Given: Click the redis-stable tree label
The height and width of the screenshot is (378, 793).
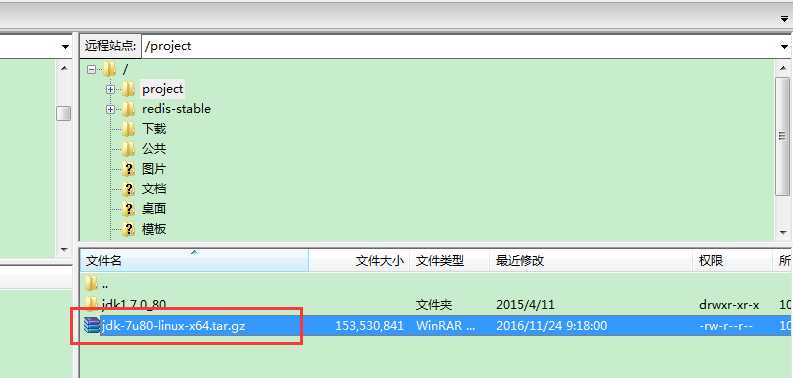Looking at the screenshot, I should point(177,109).
